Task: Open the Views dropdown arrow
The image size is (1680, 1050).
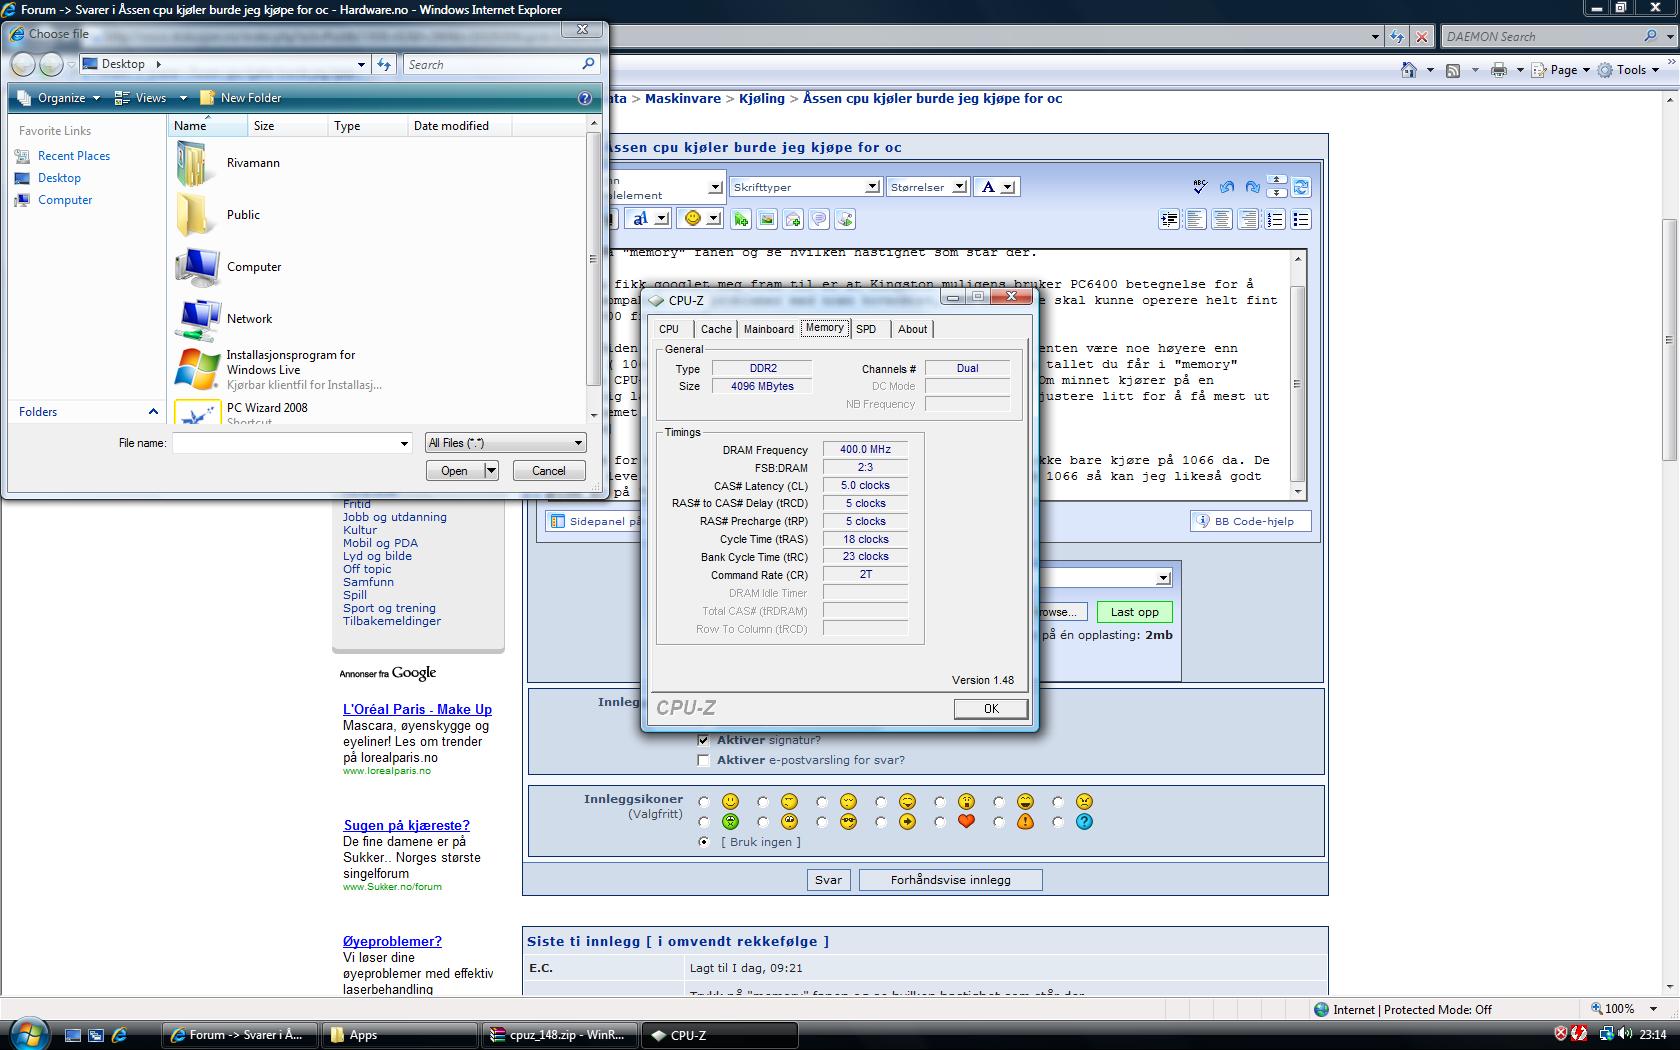Action: 183,98
